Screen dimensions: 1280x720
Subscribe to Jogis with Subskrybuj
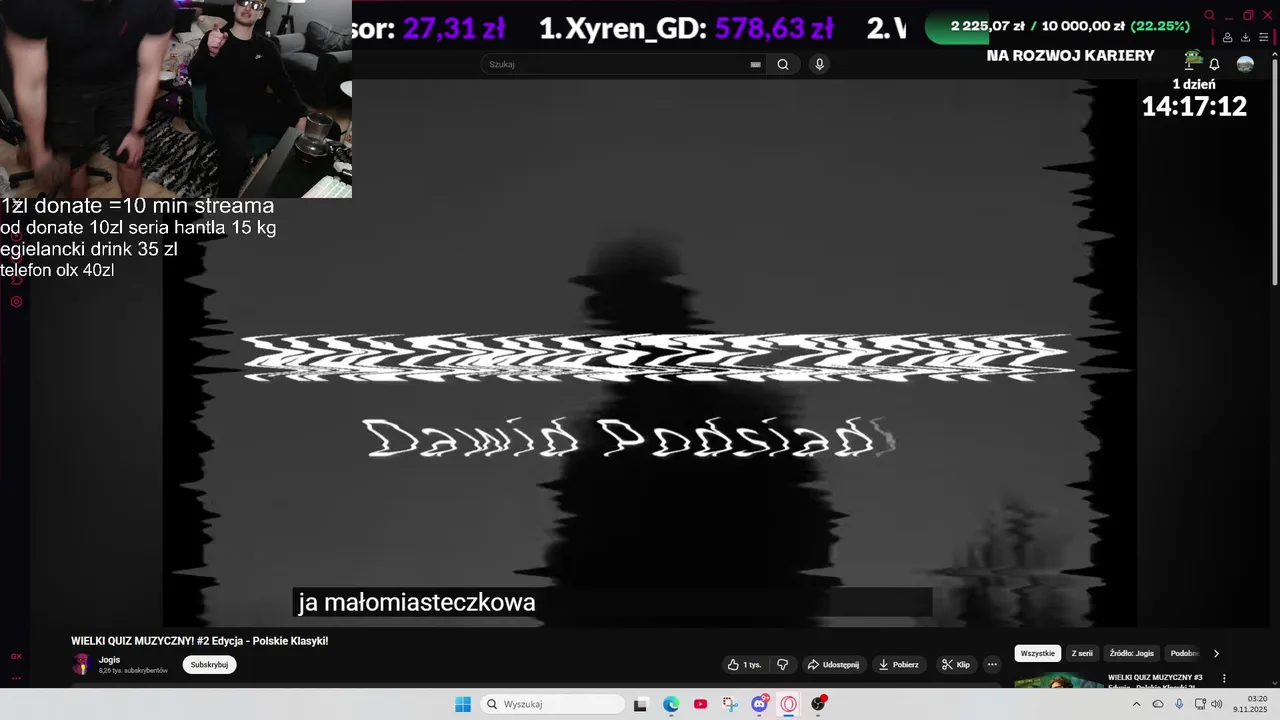pyautogui.click(x=209, y=664)
